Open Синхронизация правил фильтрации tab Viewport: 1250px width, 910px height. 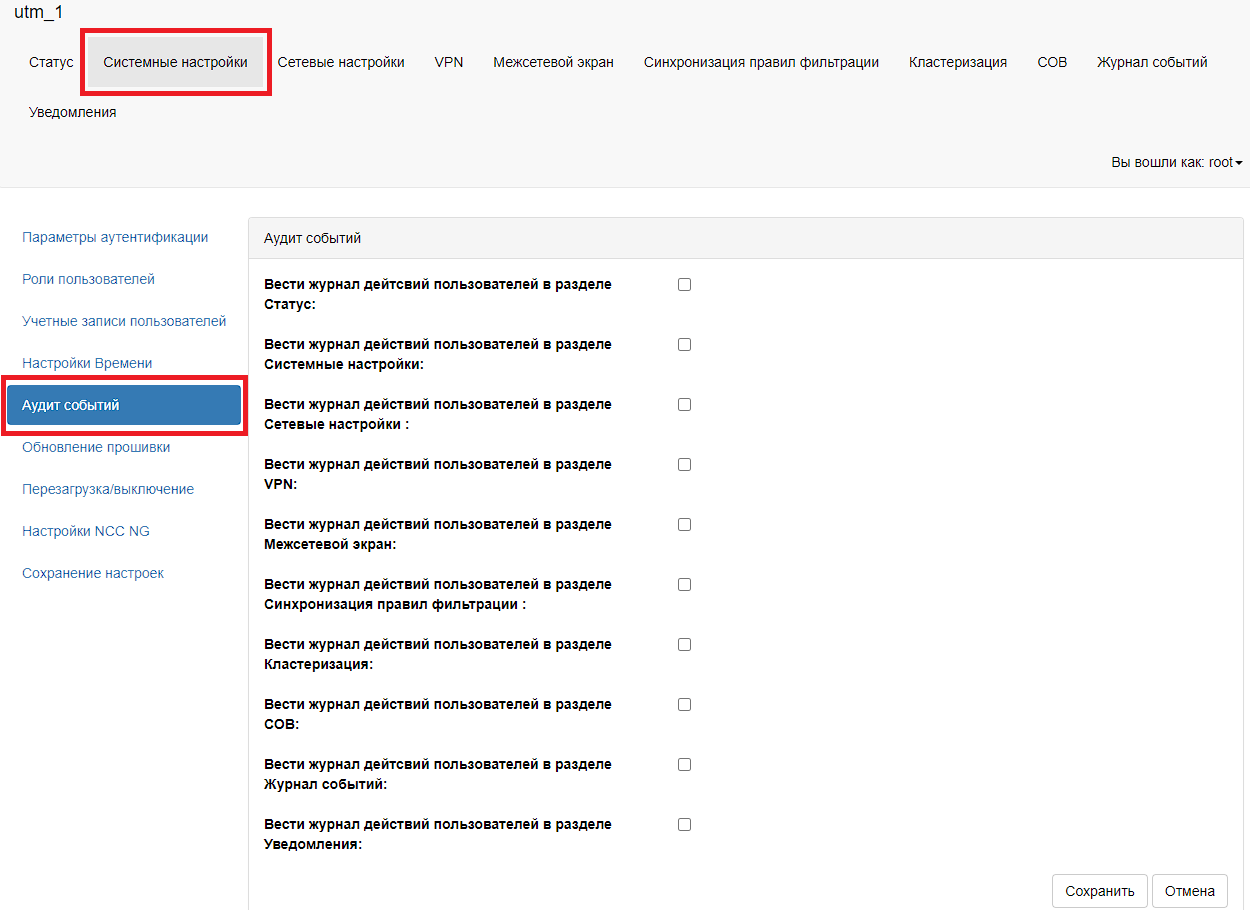point(761,62)
